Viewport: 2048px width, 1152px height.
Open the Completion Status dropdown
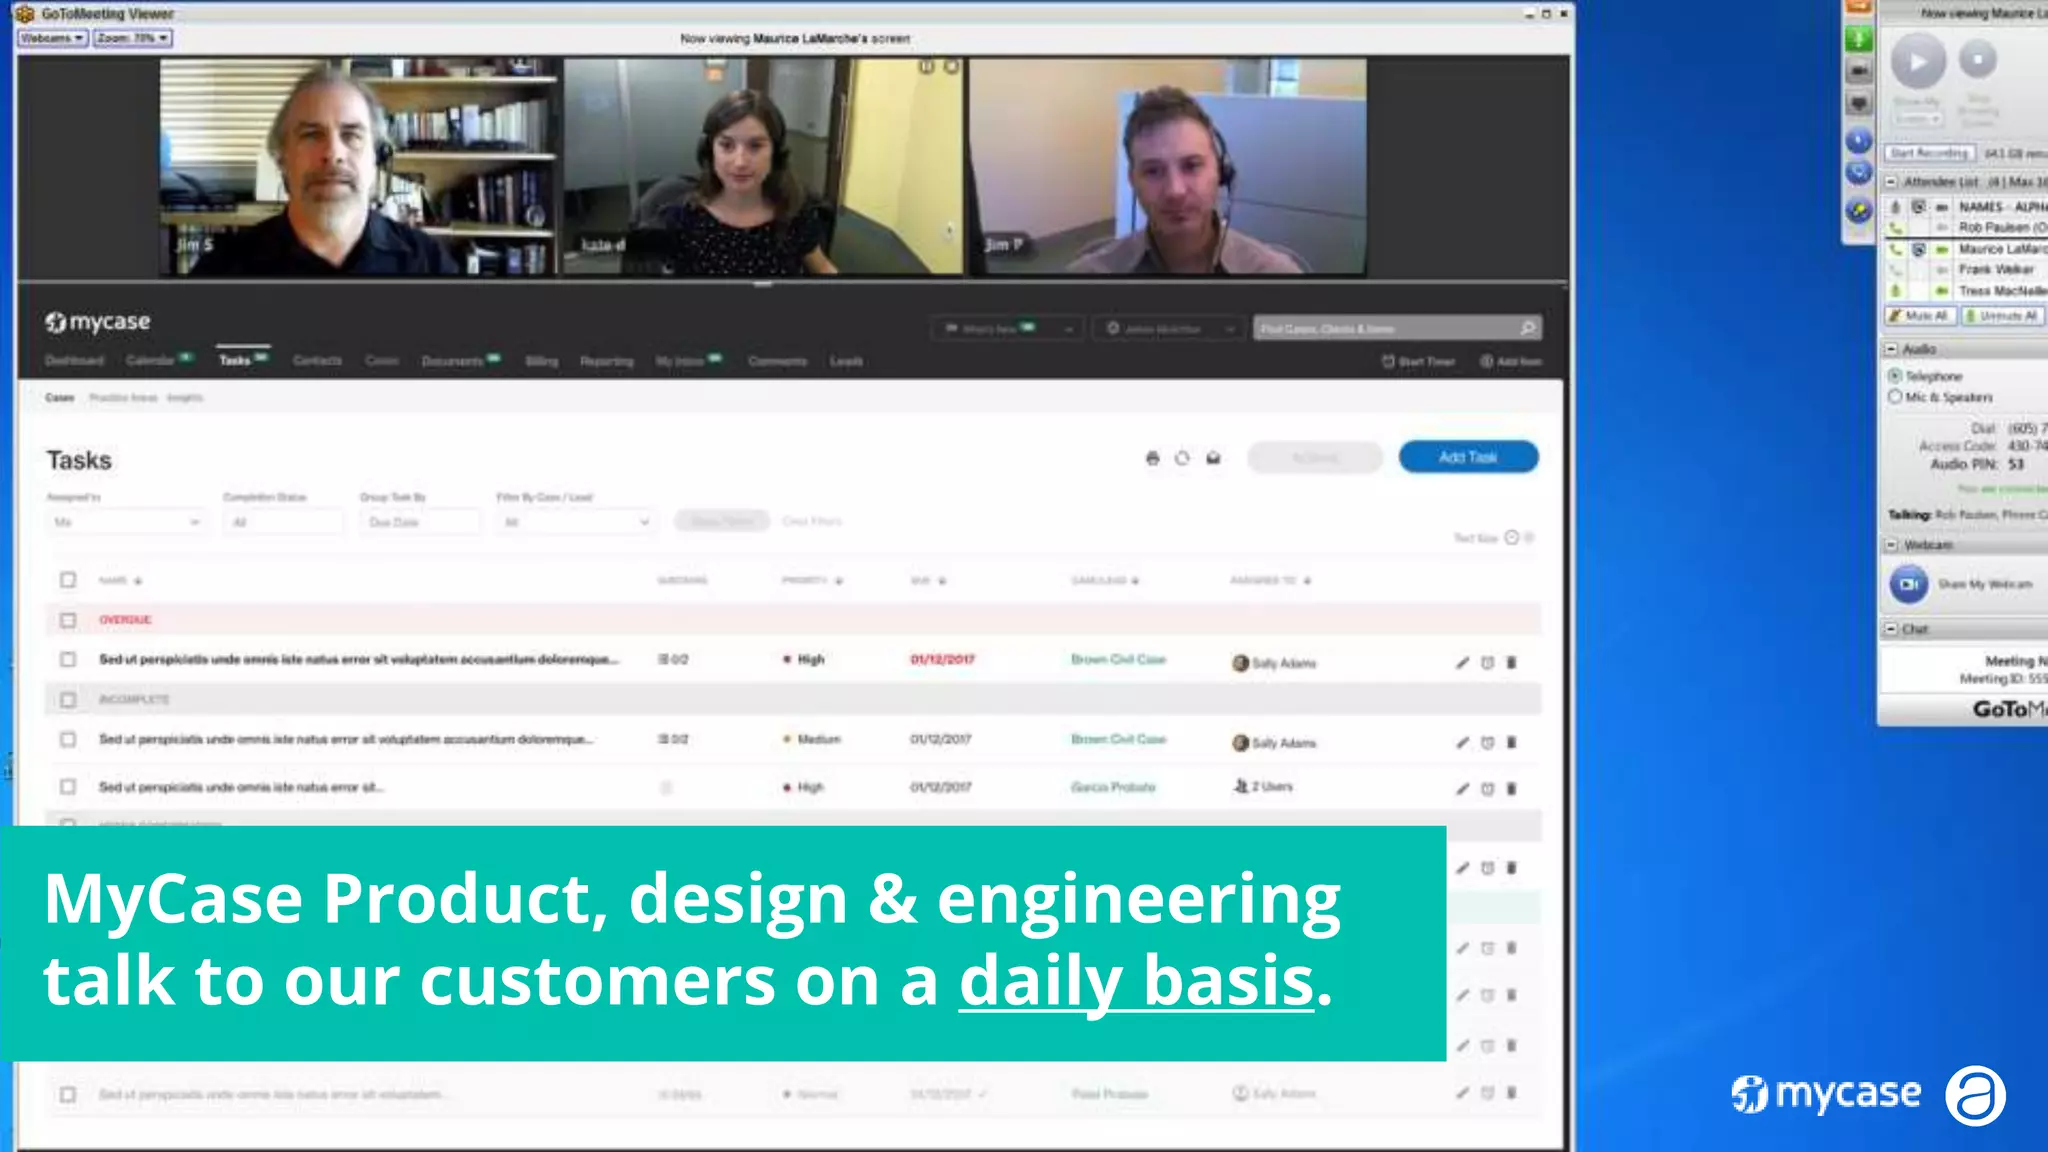283,522
